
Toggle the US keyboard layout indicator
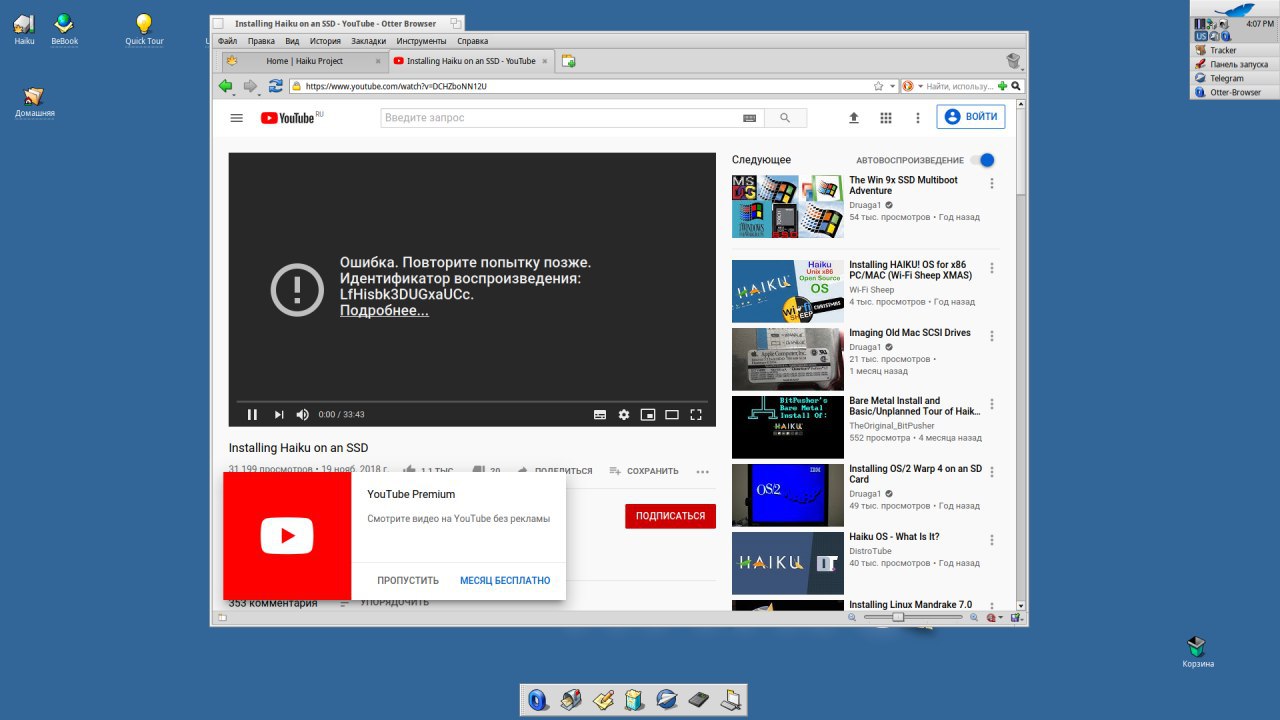[1200, 35]
